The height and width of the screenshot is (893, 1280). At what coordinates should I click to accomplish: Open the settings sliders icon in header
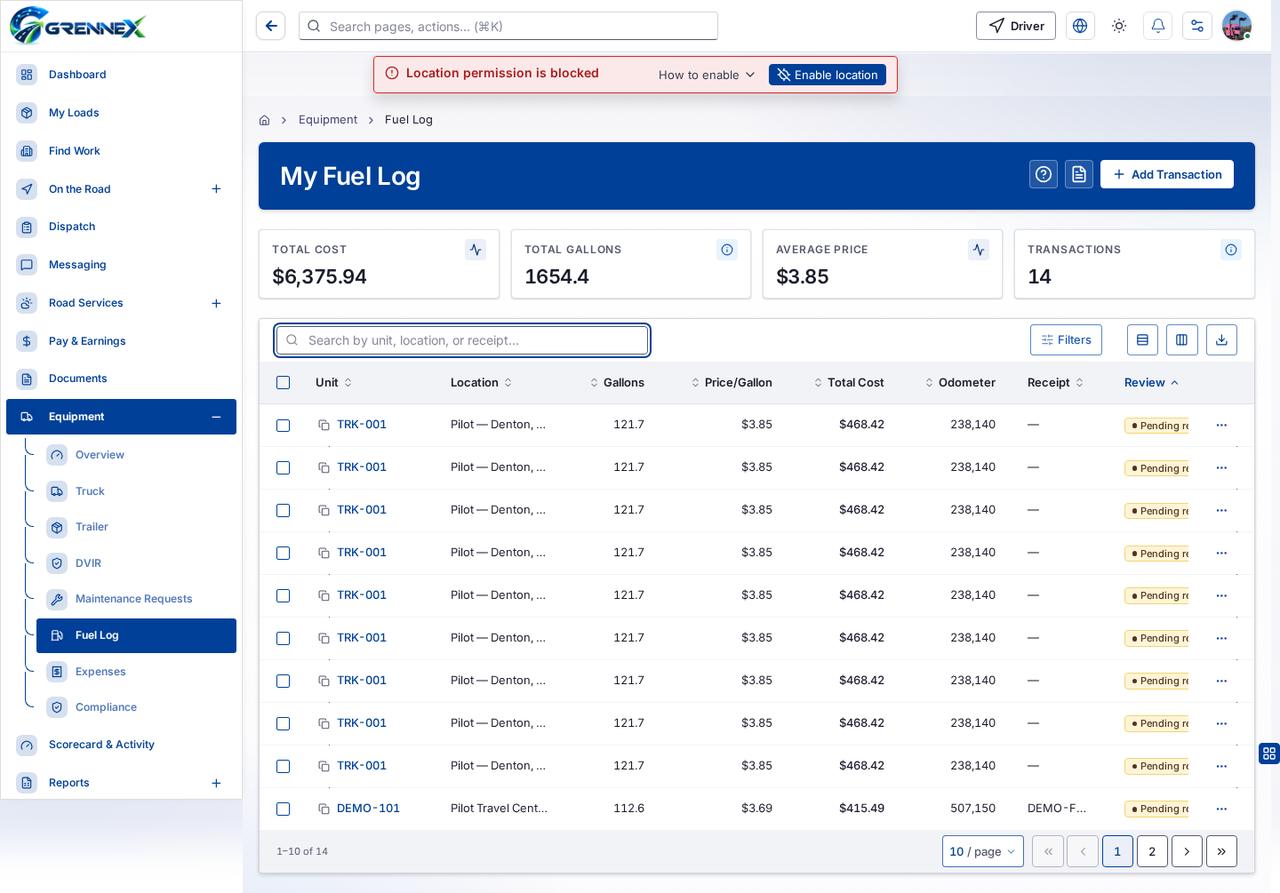1197,26
